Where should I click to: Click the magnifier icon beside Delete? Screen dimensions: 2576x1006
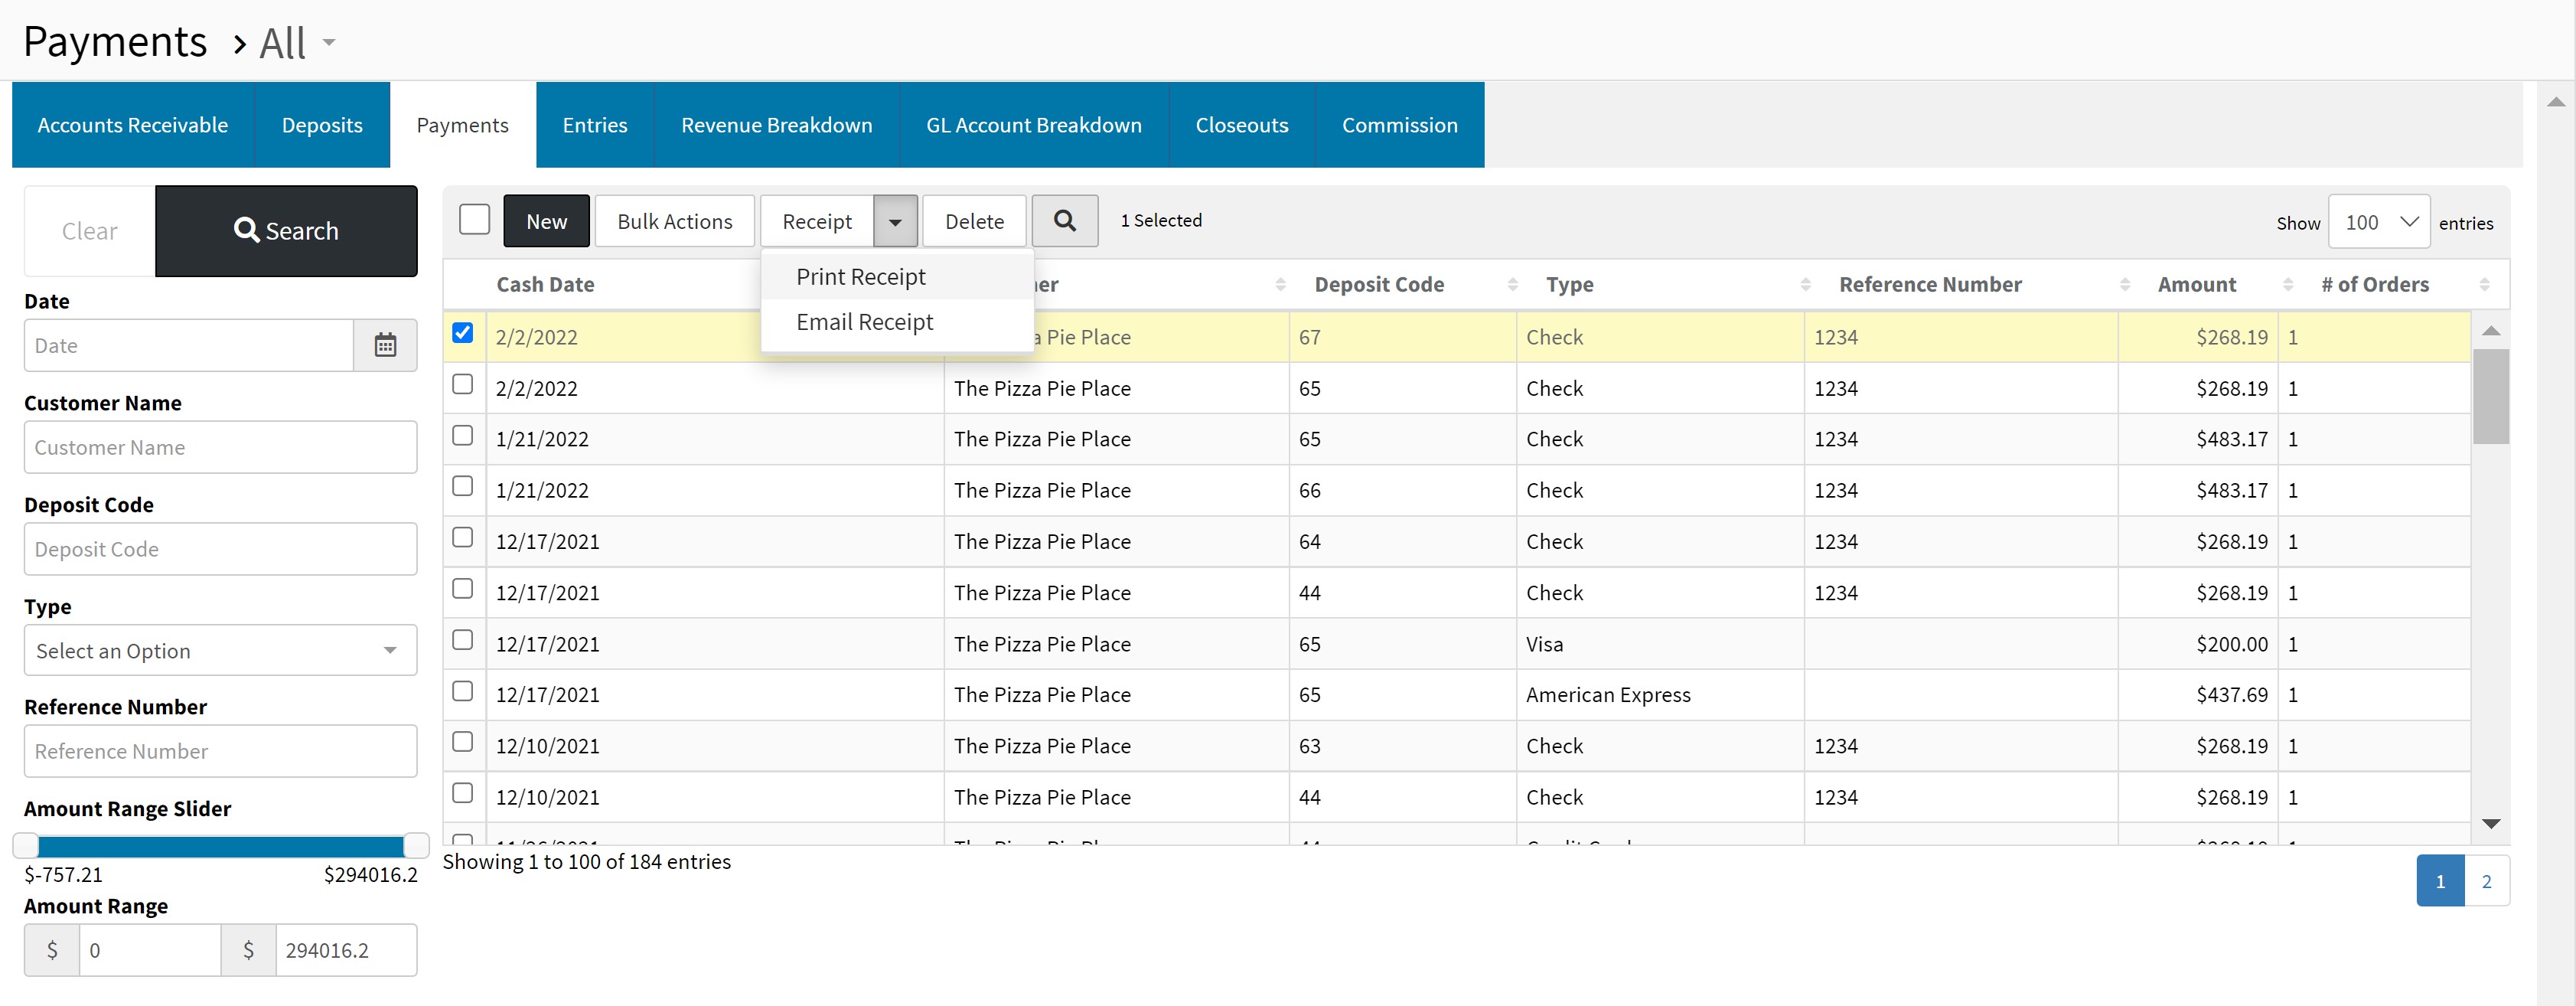pos(1064,221)
